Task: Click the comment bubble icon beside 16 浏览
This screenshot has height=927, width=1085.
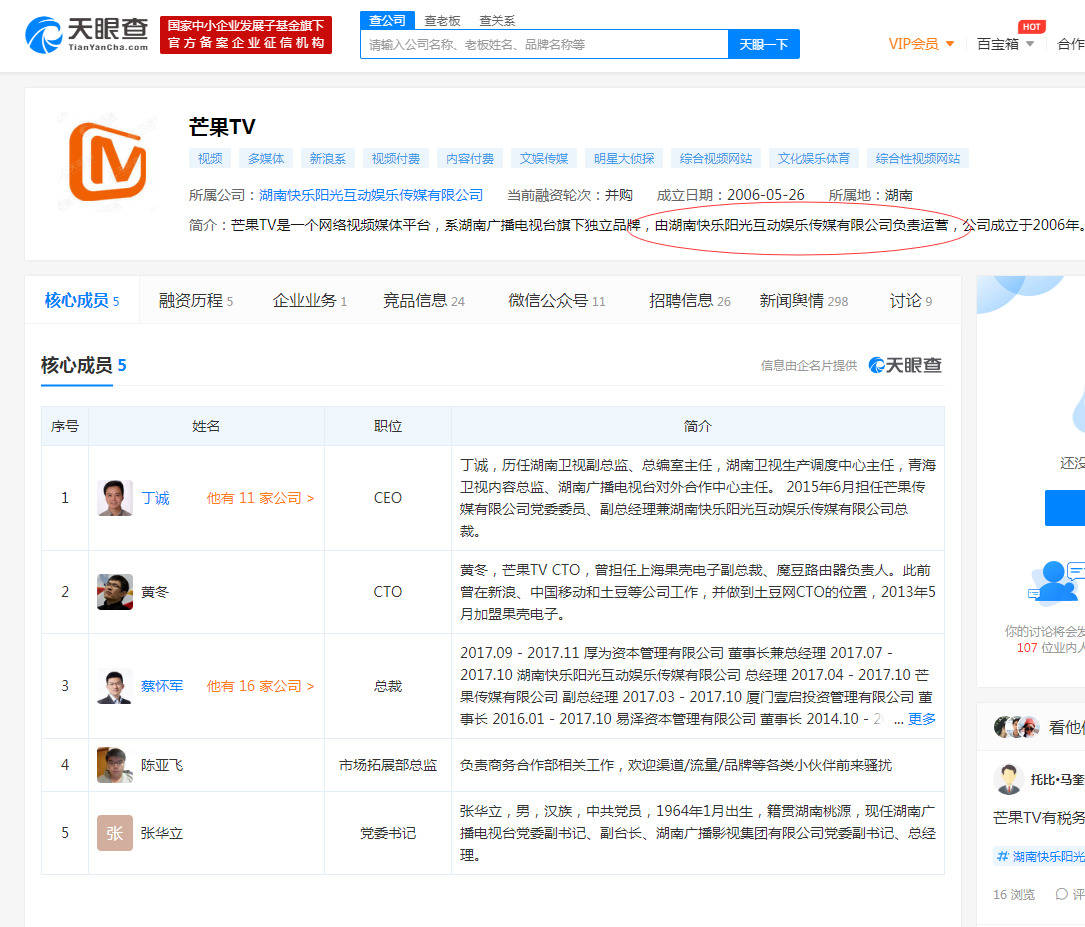Action: coord(1061,894)
